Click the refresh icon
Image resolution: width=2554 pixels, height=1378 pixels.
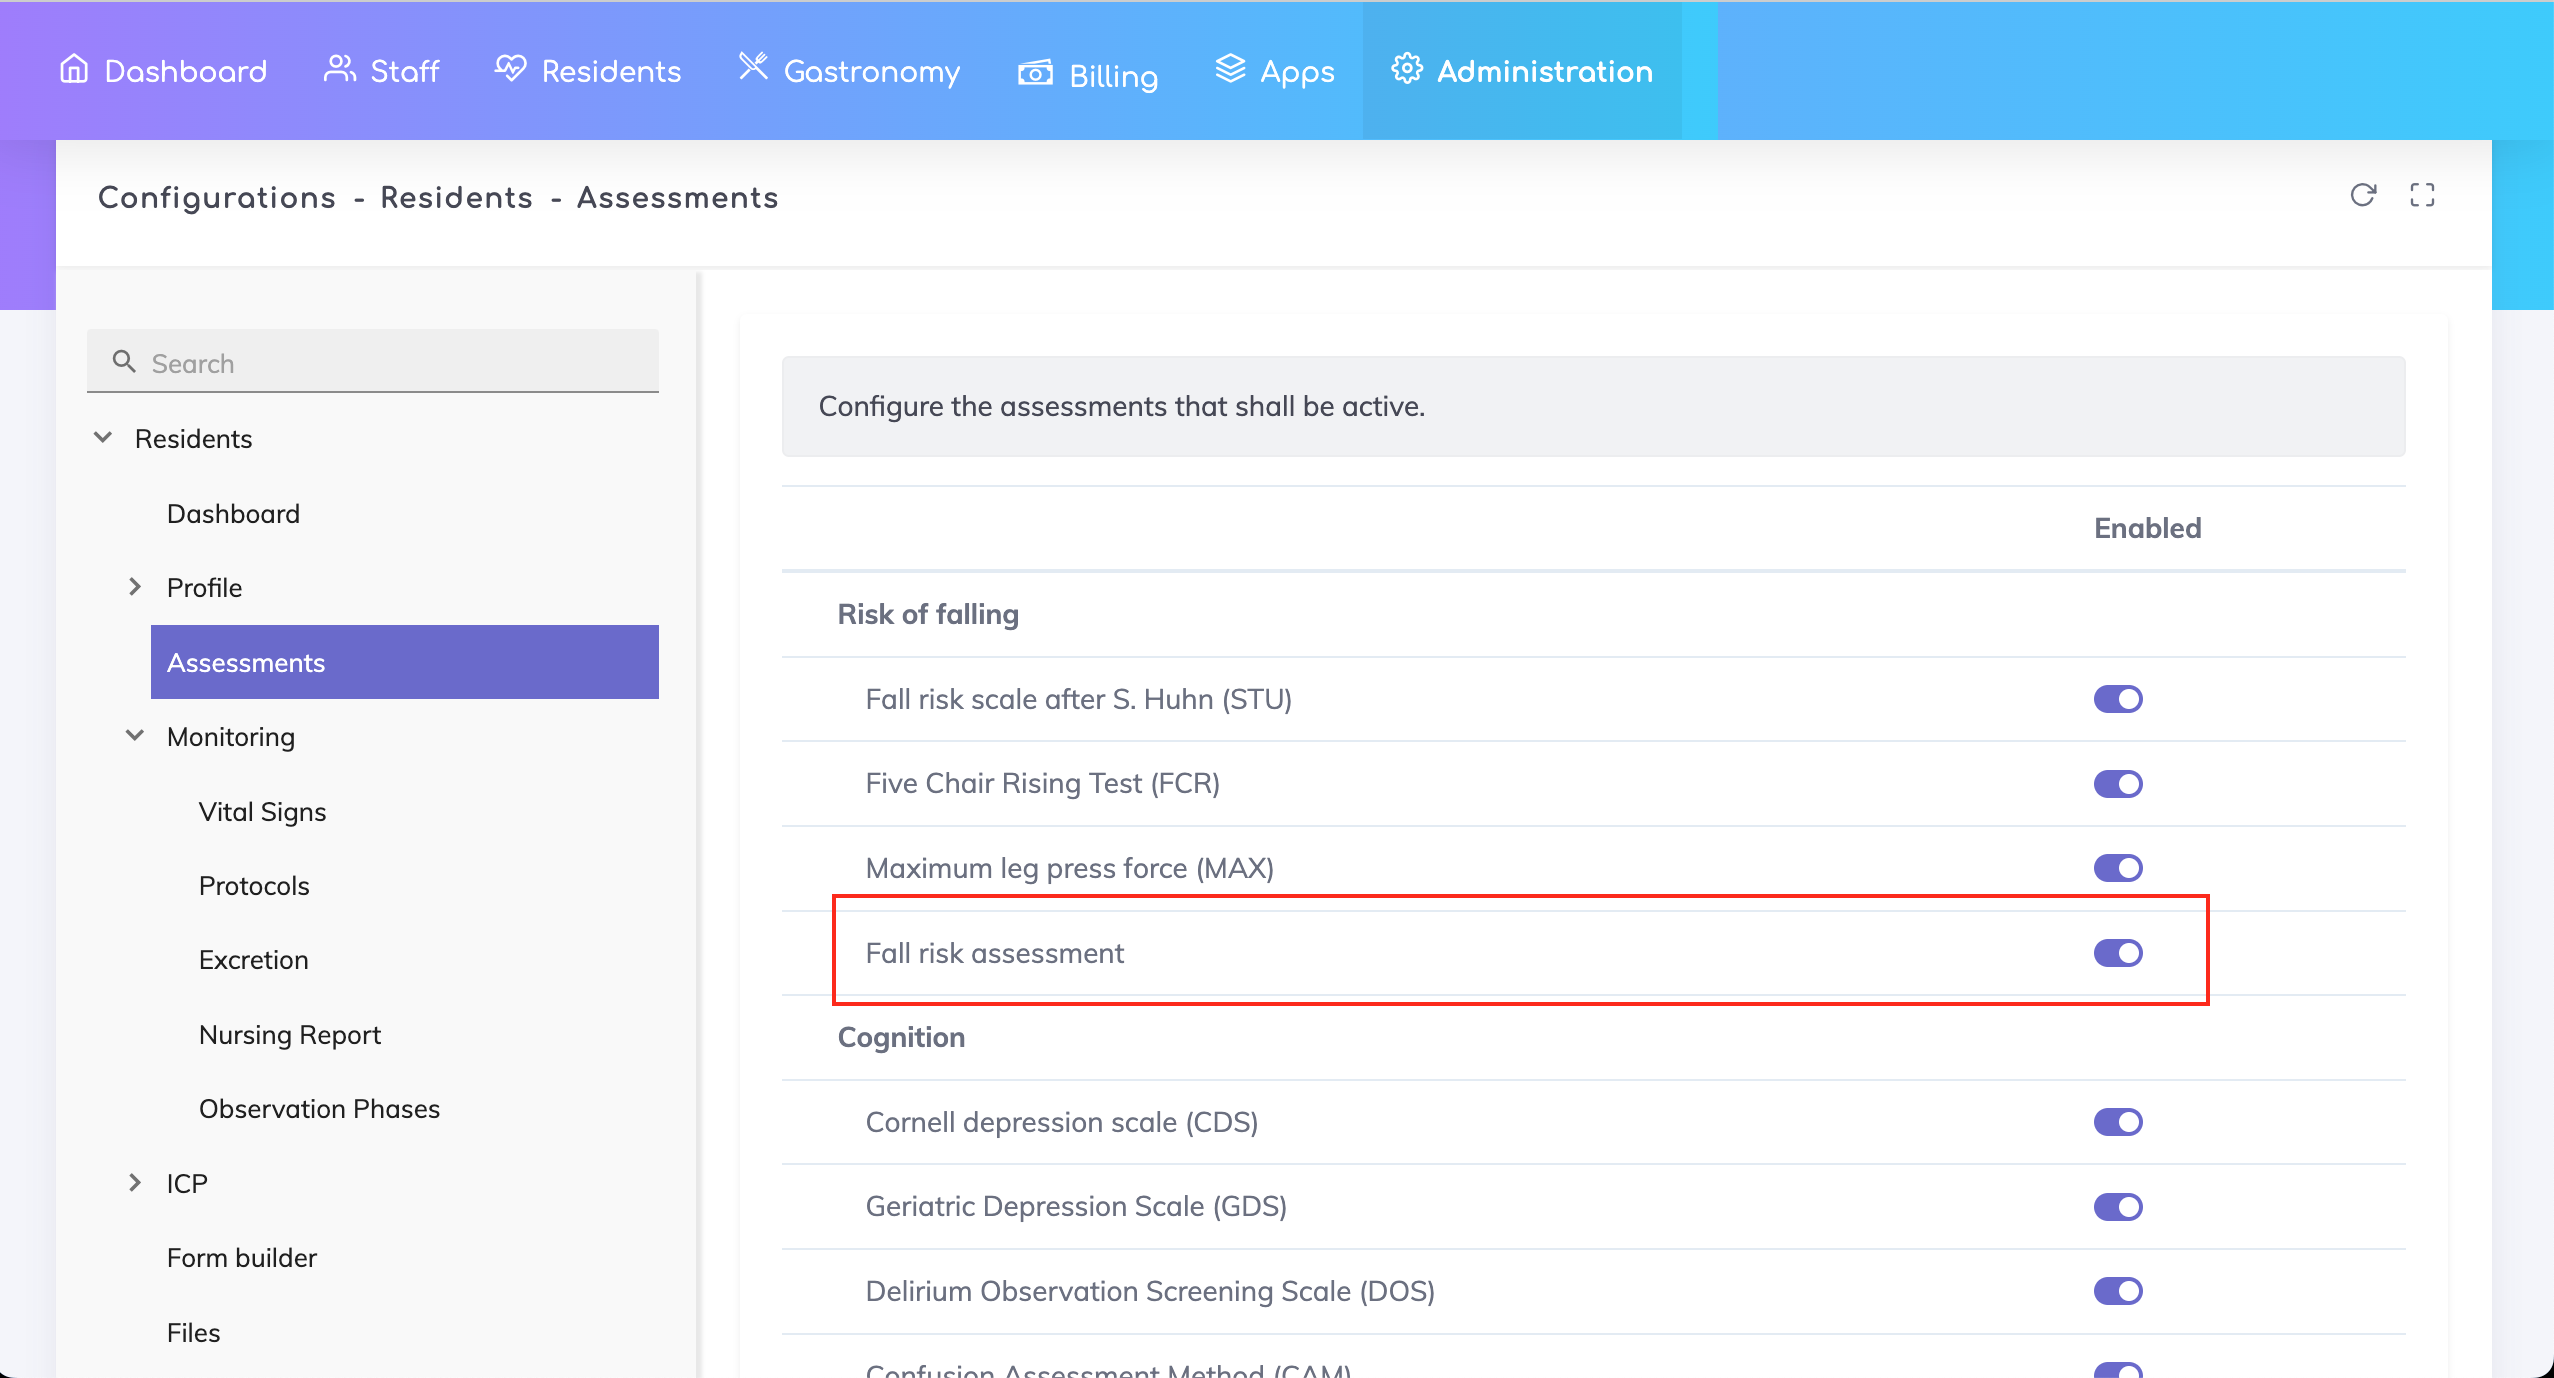click(2362, 195)
